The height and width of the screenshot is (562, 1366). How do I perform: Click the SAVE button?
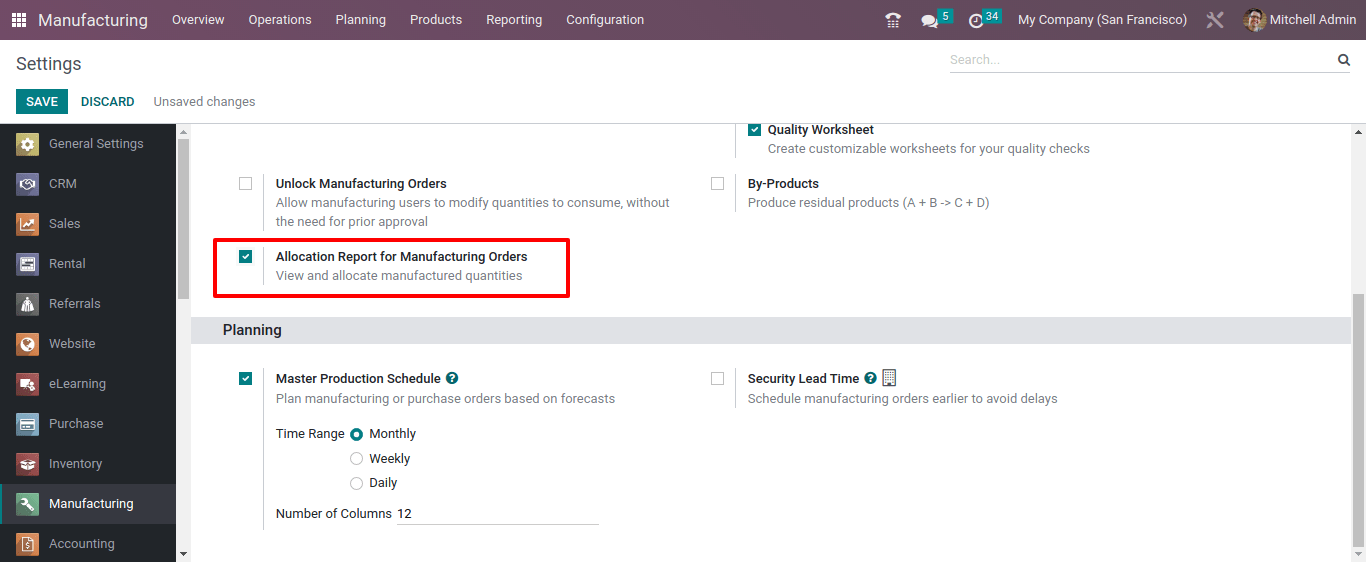(x=42, y=102)
